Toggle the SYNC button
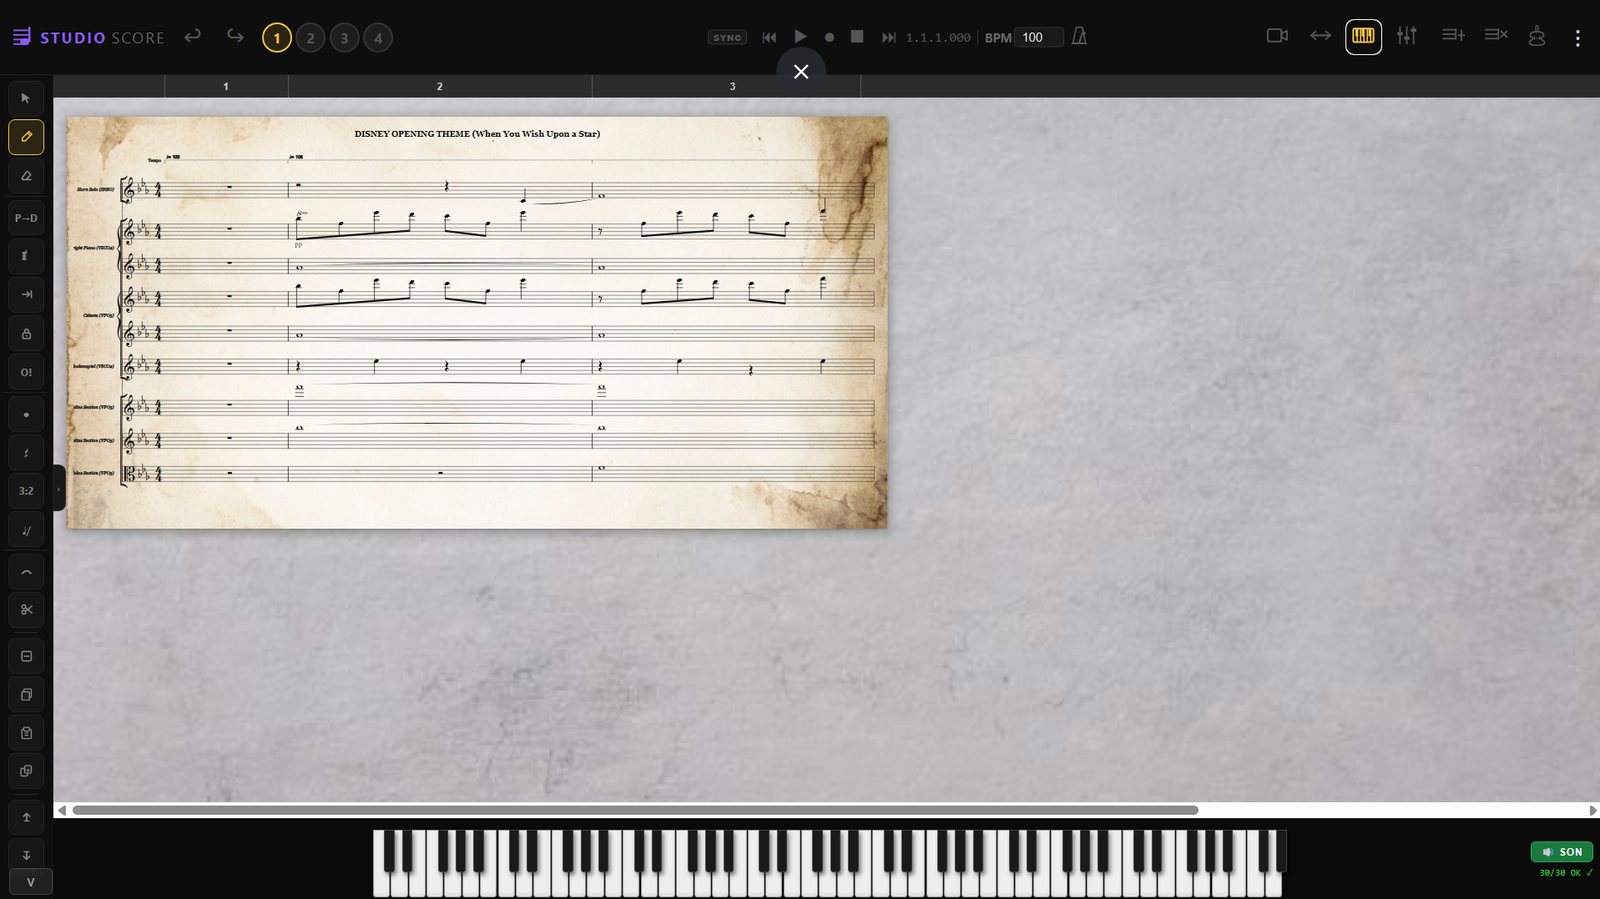1600x899 pixels. click(x=727, y=37)
